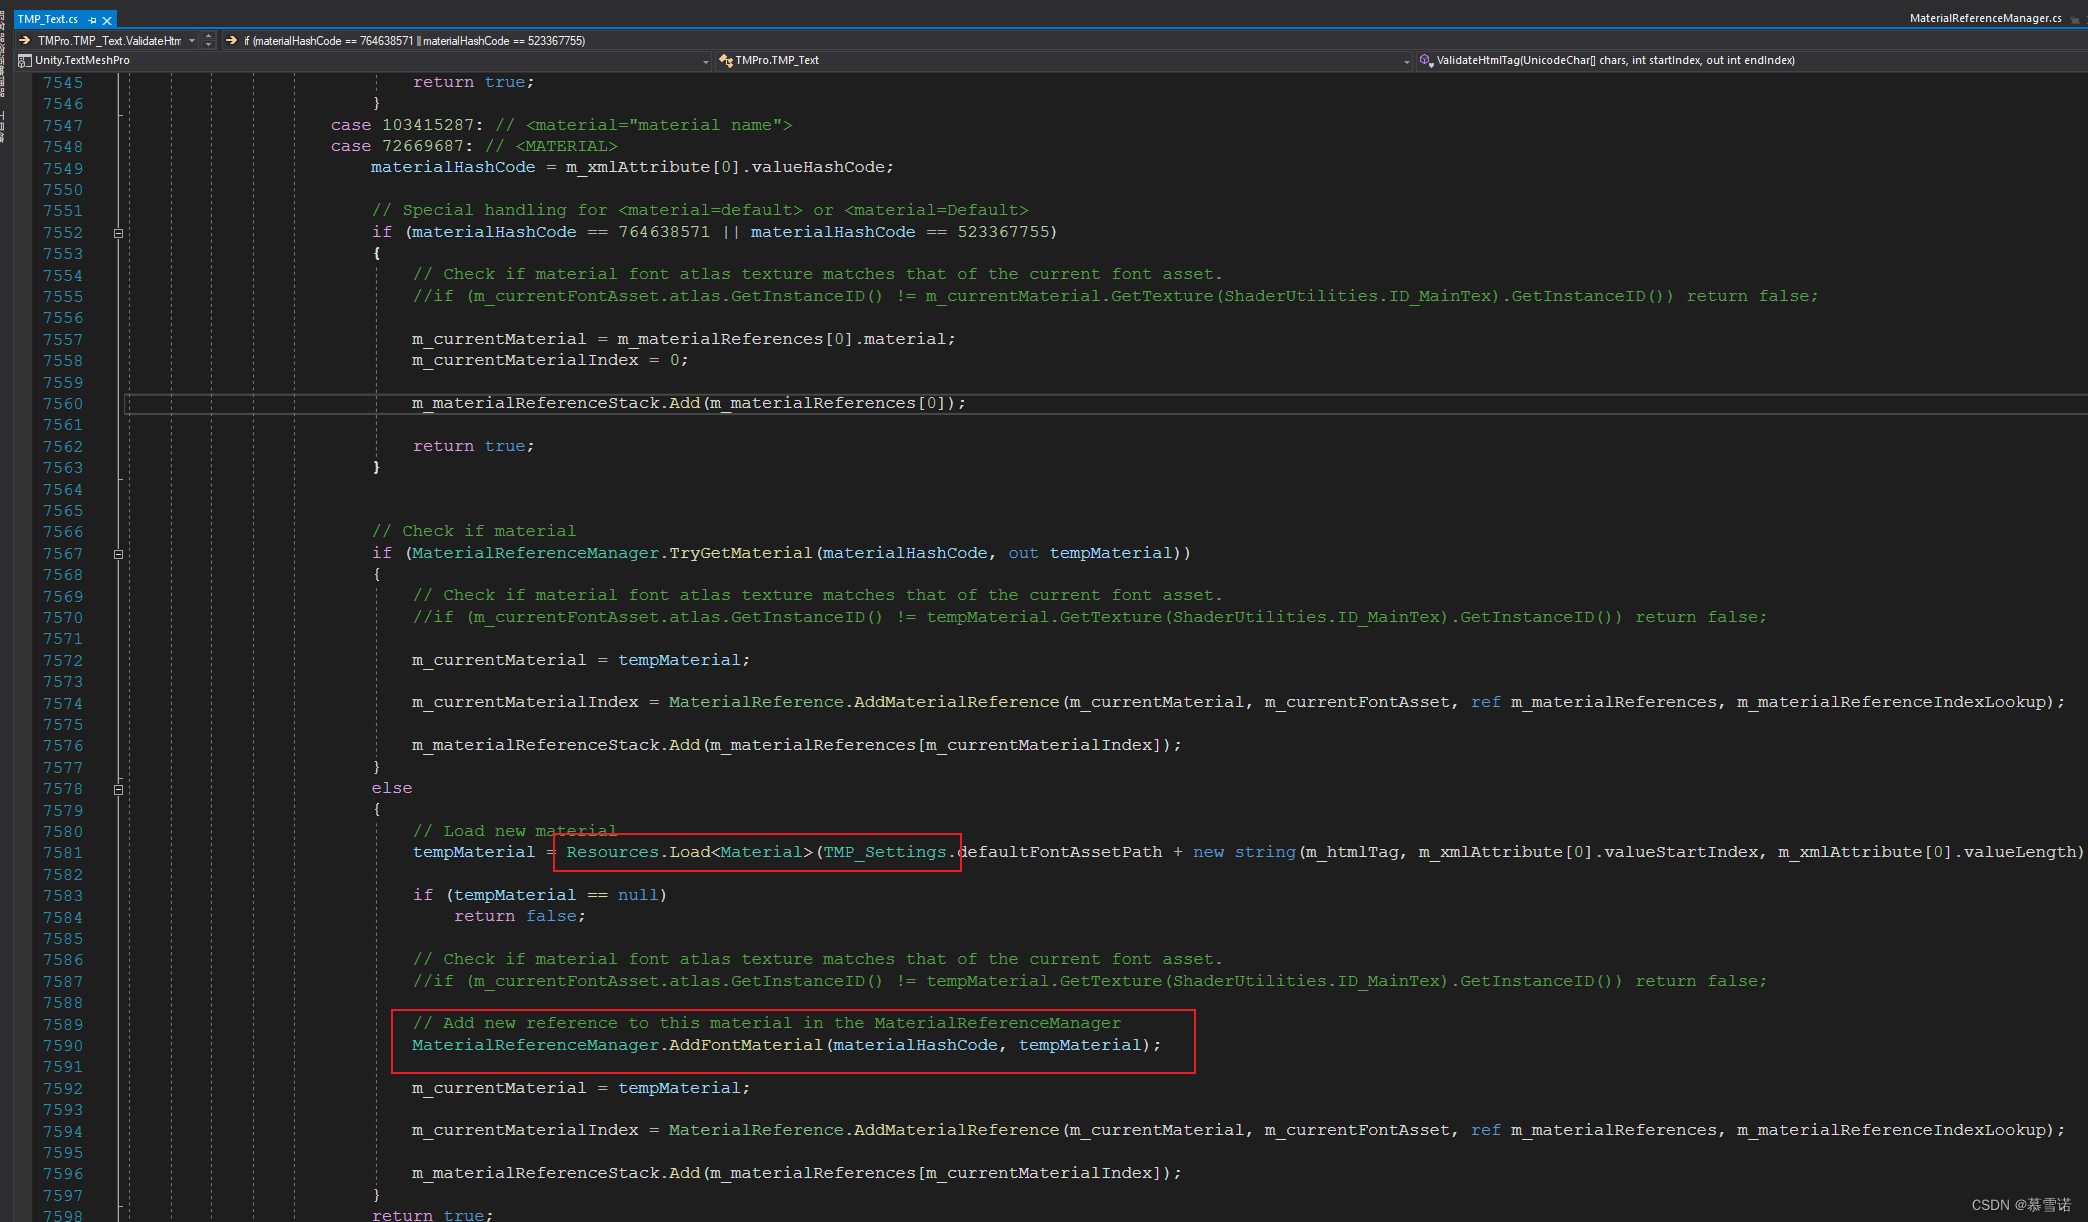Open the Unity.TextMeshPro project dropdown arrow

point(705,61)
